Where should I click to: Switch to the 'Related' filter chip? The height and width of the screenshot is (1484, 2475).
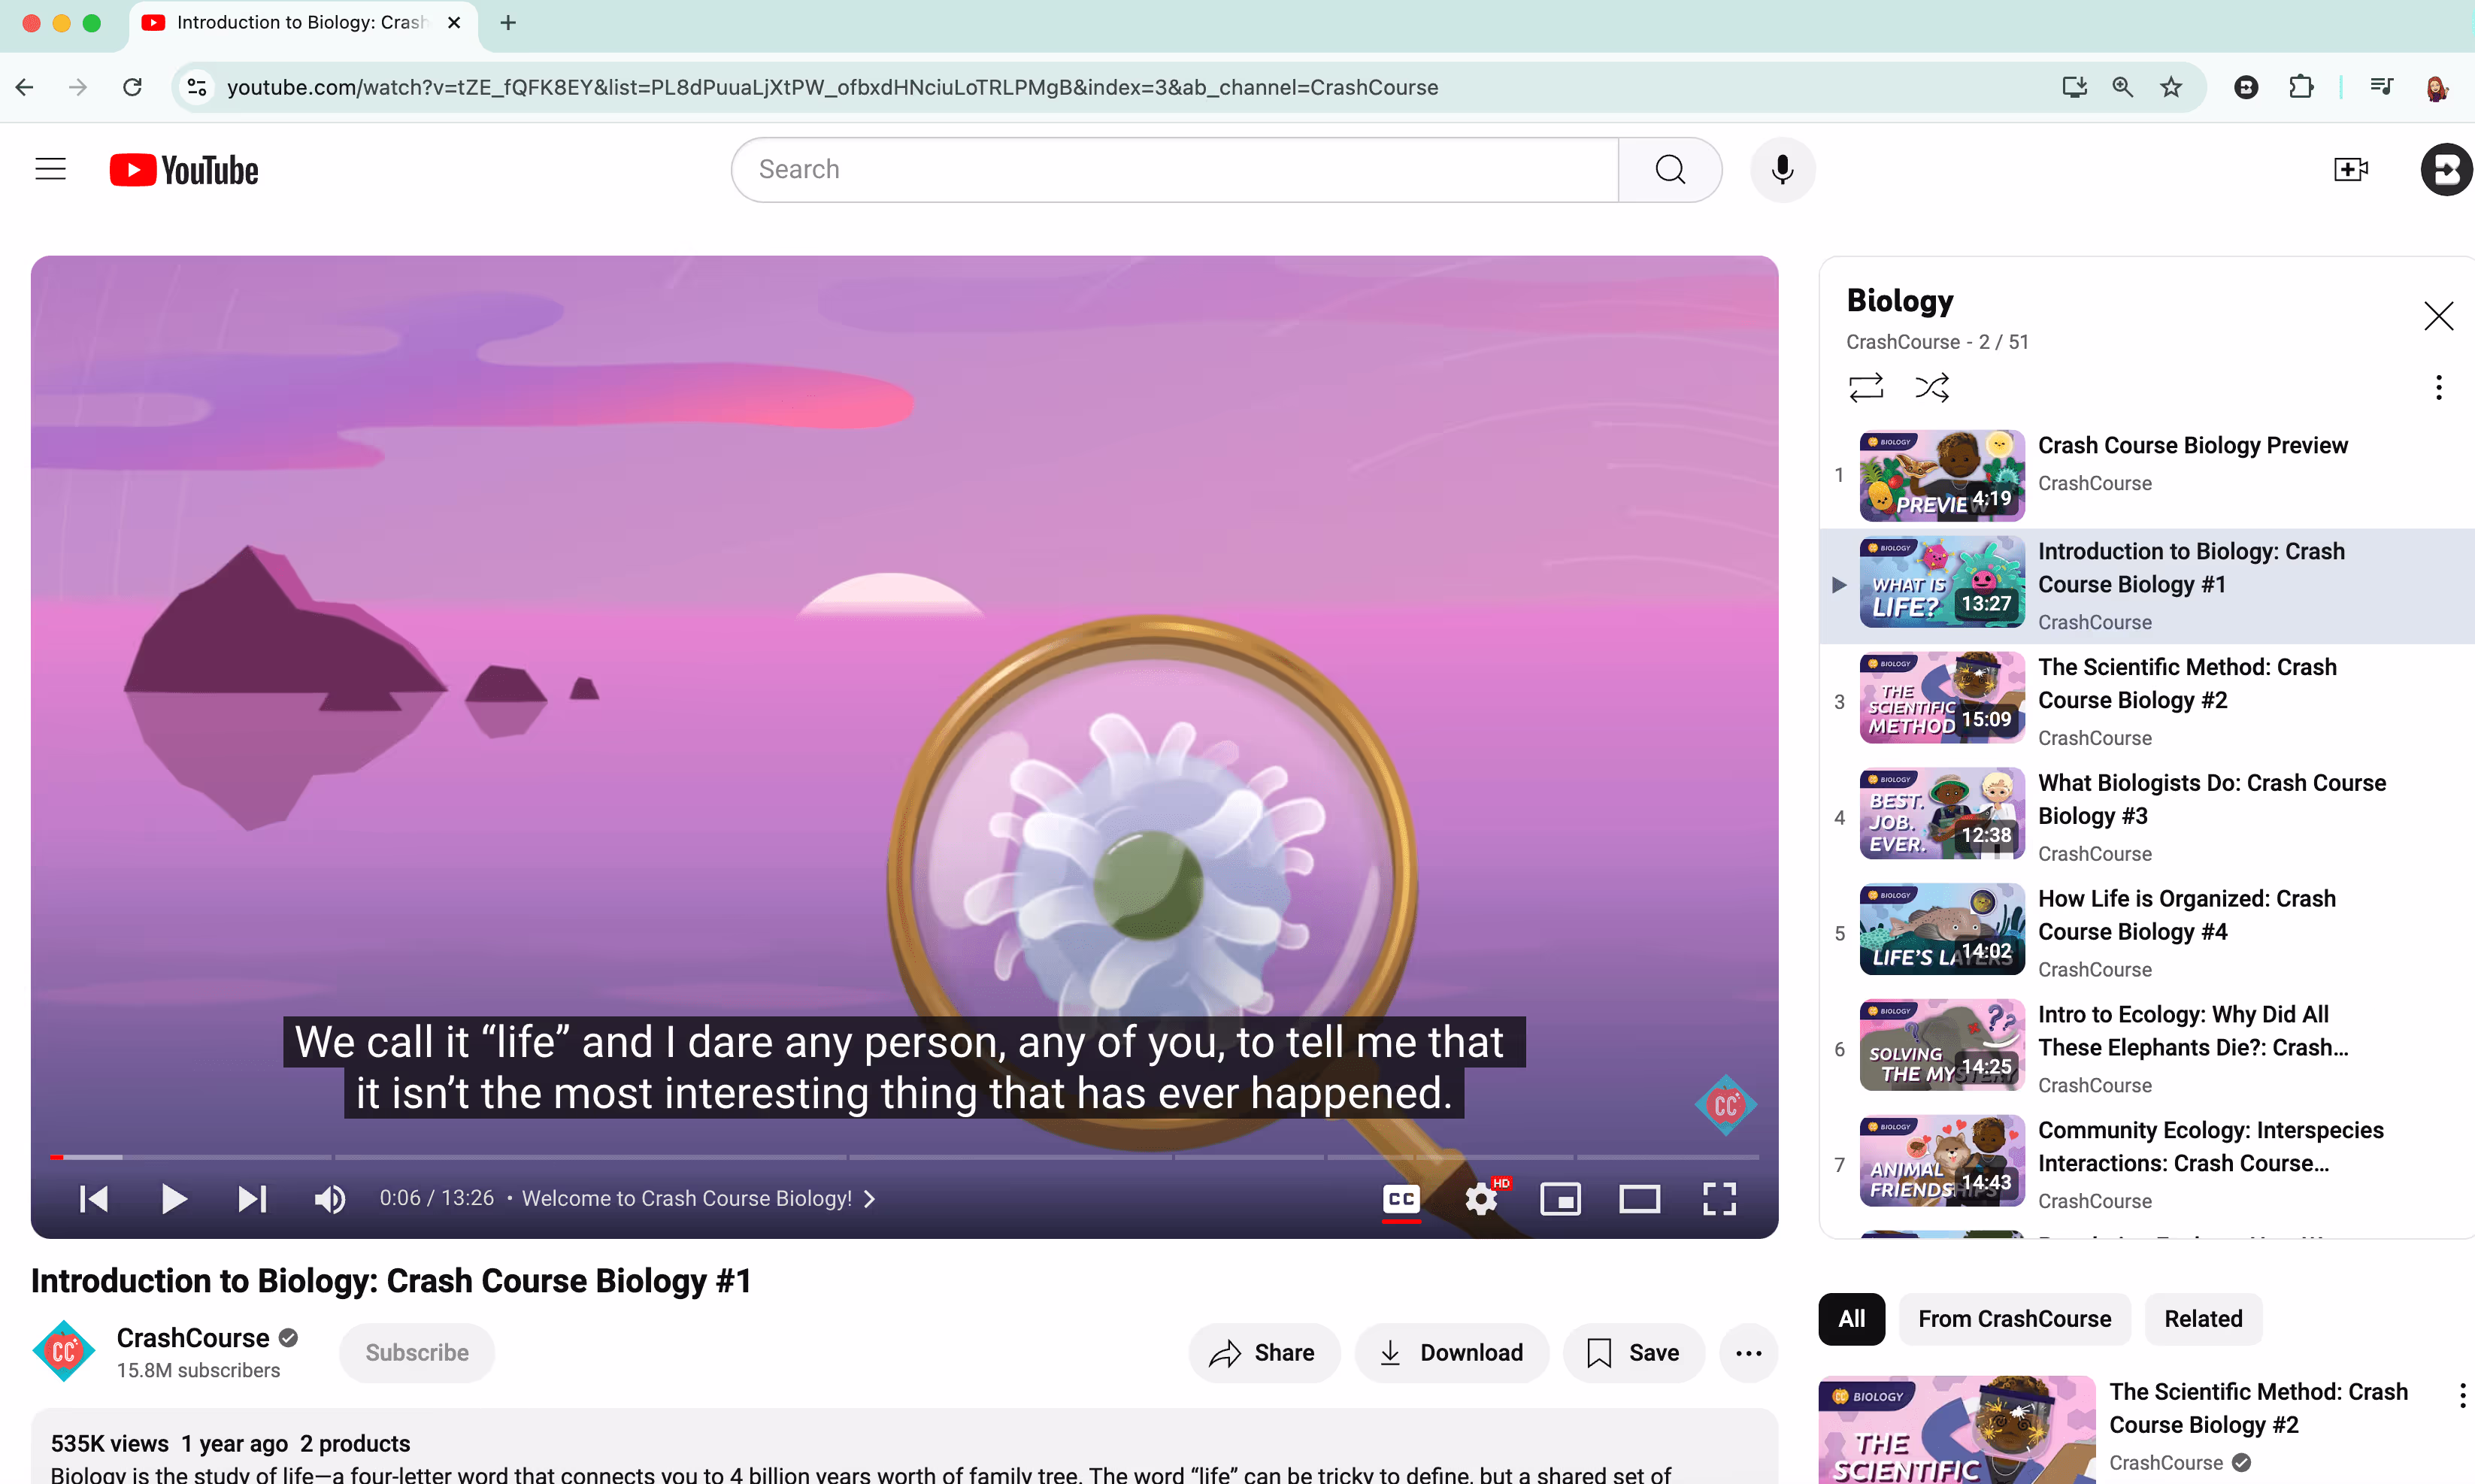2203,1318
